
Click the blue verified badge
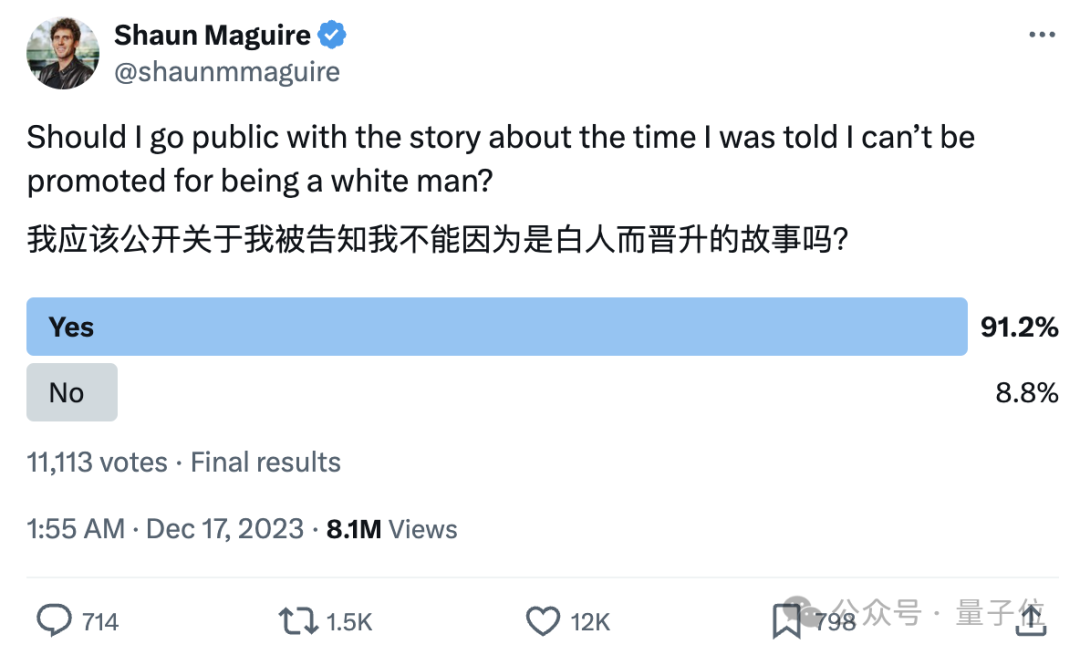point(332,36)
